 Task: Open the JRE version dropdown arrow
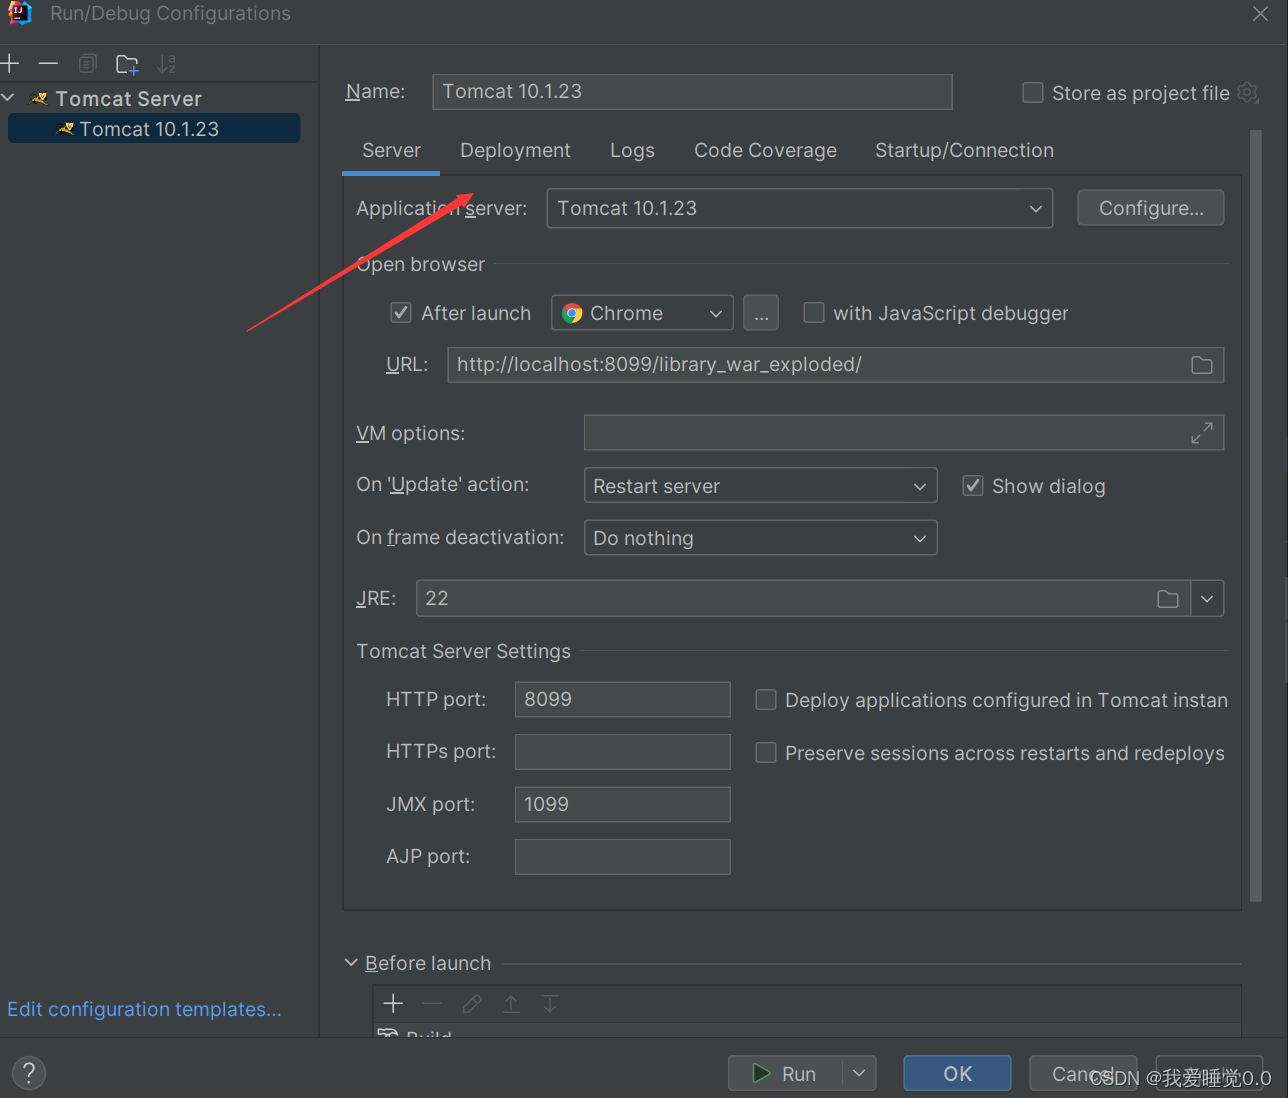[1207, 599]
